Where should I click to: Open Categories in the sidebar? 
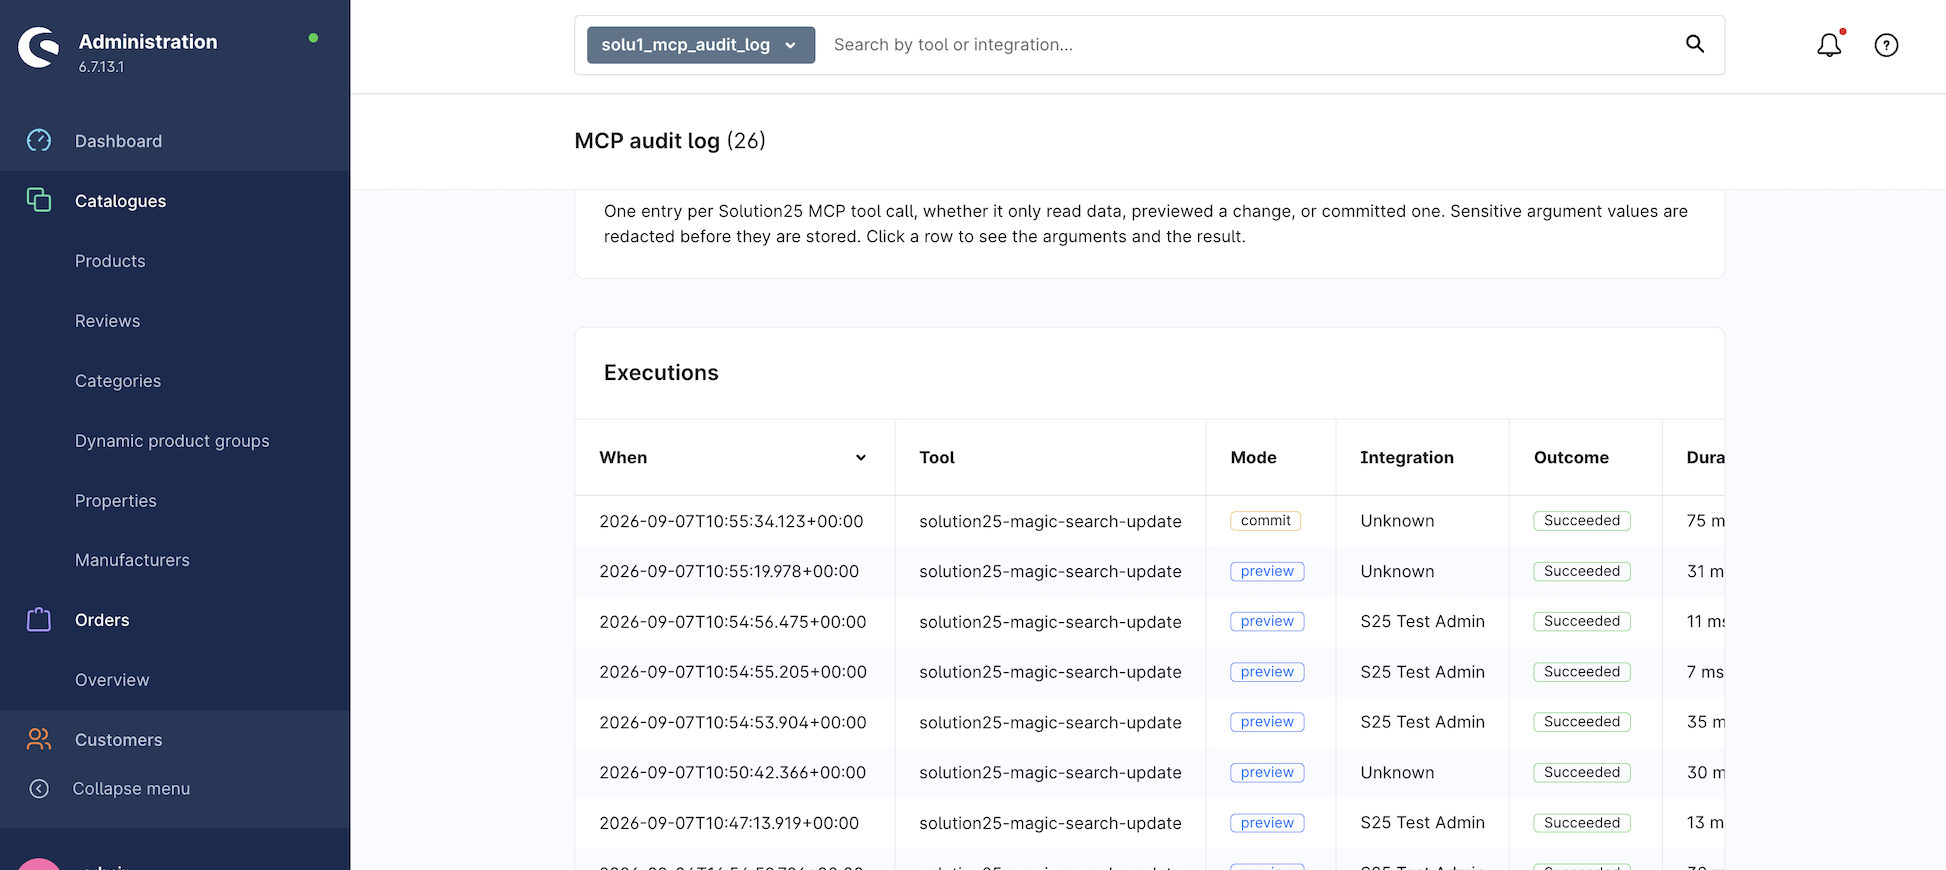pyautogui.click(x=118, y=381)
